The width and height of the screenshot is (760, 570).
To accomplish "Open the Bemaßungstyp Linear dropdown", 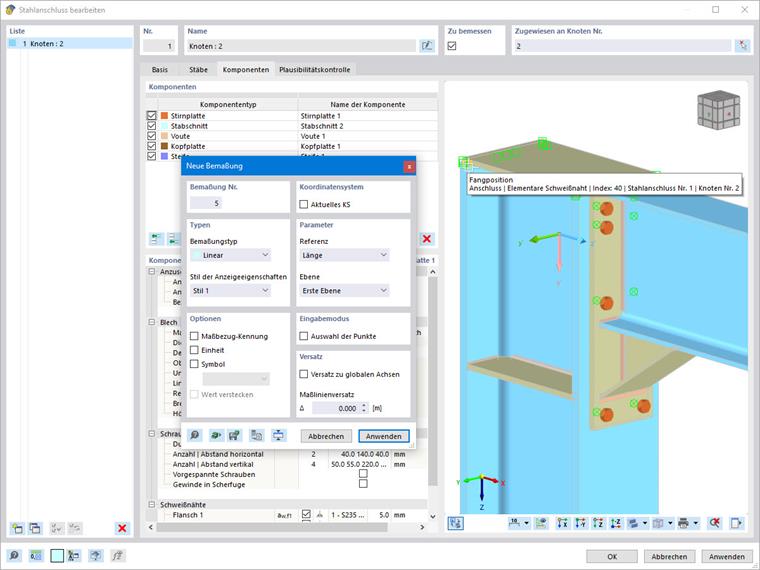I will coord(231,255).
